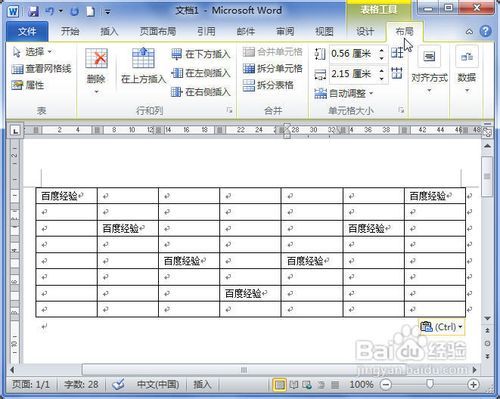Click 在右侧插入 insert column right

pyautogui.click(x=201, y=92)
